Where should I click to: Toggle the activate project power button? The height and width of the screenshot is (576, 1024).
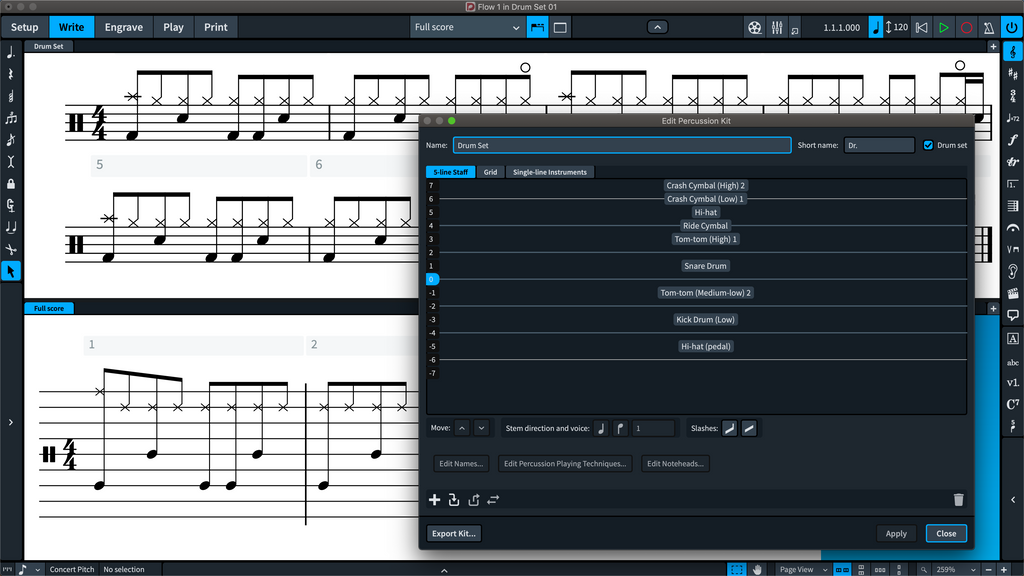coord(1011,27)
